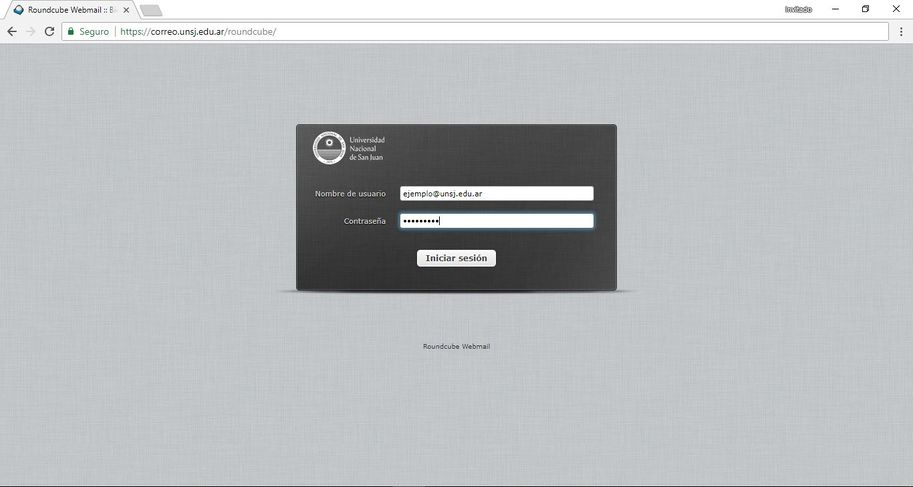
Task: Open the Chrome three-dot menu
Action: point(900,32)
